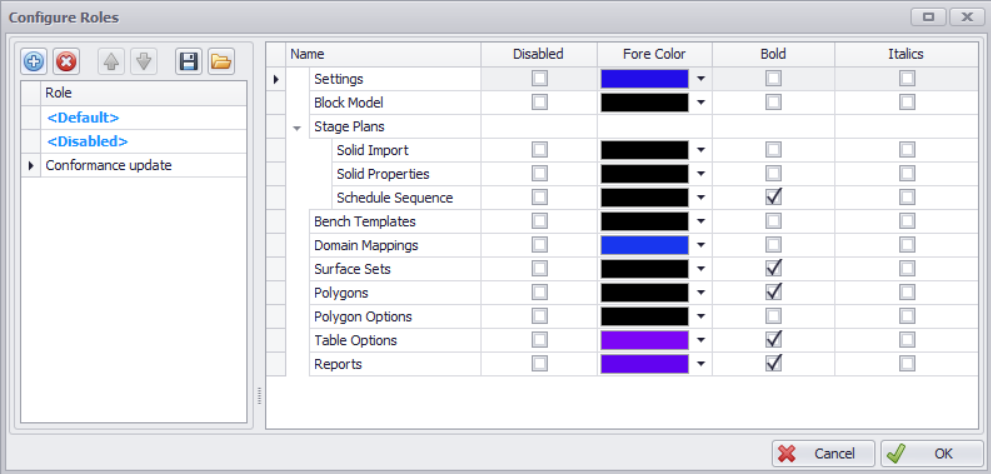Open the Fore Color dropdown for Table Options
Viewport: 991px width, 474px height.
[701, 341]
